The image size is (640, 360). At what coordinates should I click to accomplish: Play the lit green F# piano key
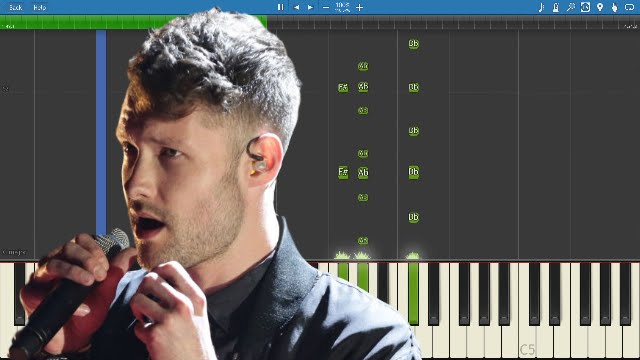[343, 271]
